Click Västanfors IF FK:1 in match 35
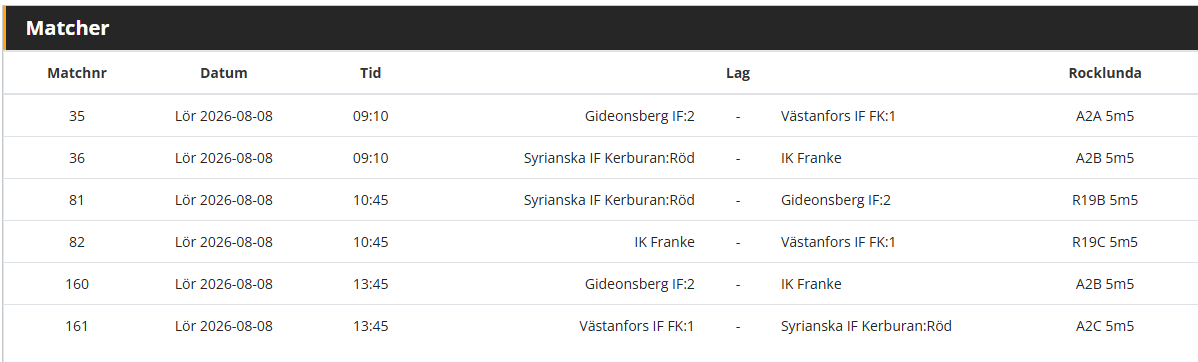Image resolution: width=1198 pixels, height=362 pixels. pos(838,116)
